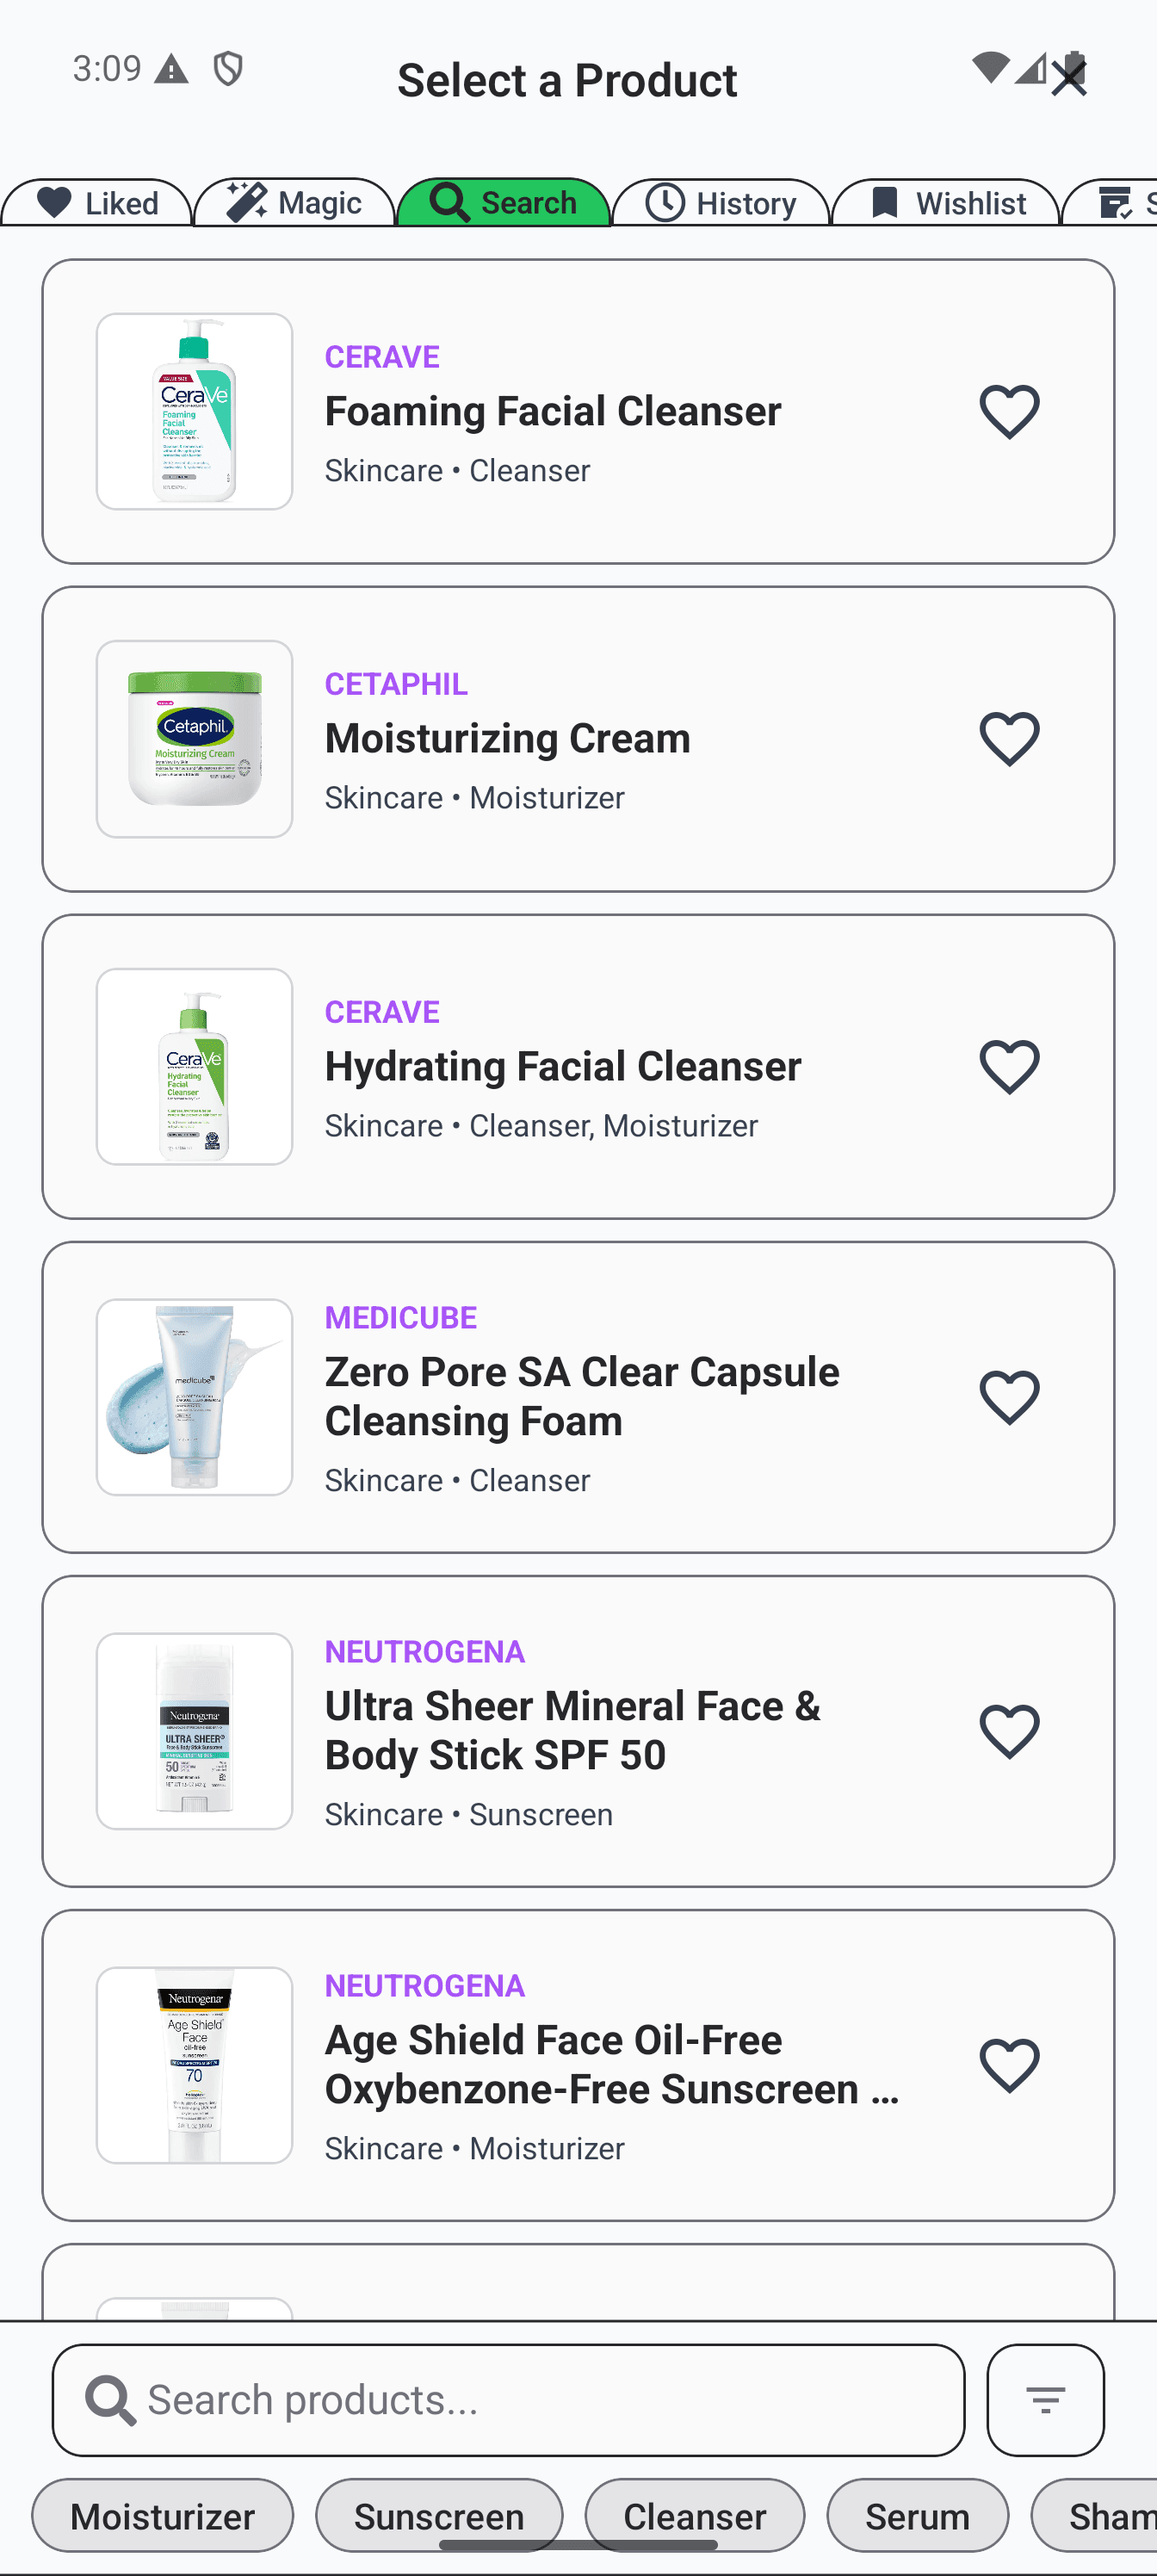This screenshot has height=2576, width=1157.
Task: Close the Select a Product screen
Action: [x=1069, y=78]
